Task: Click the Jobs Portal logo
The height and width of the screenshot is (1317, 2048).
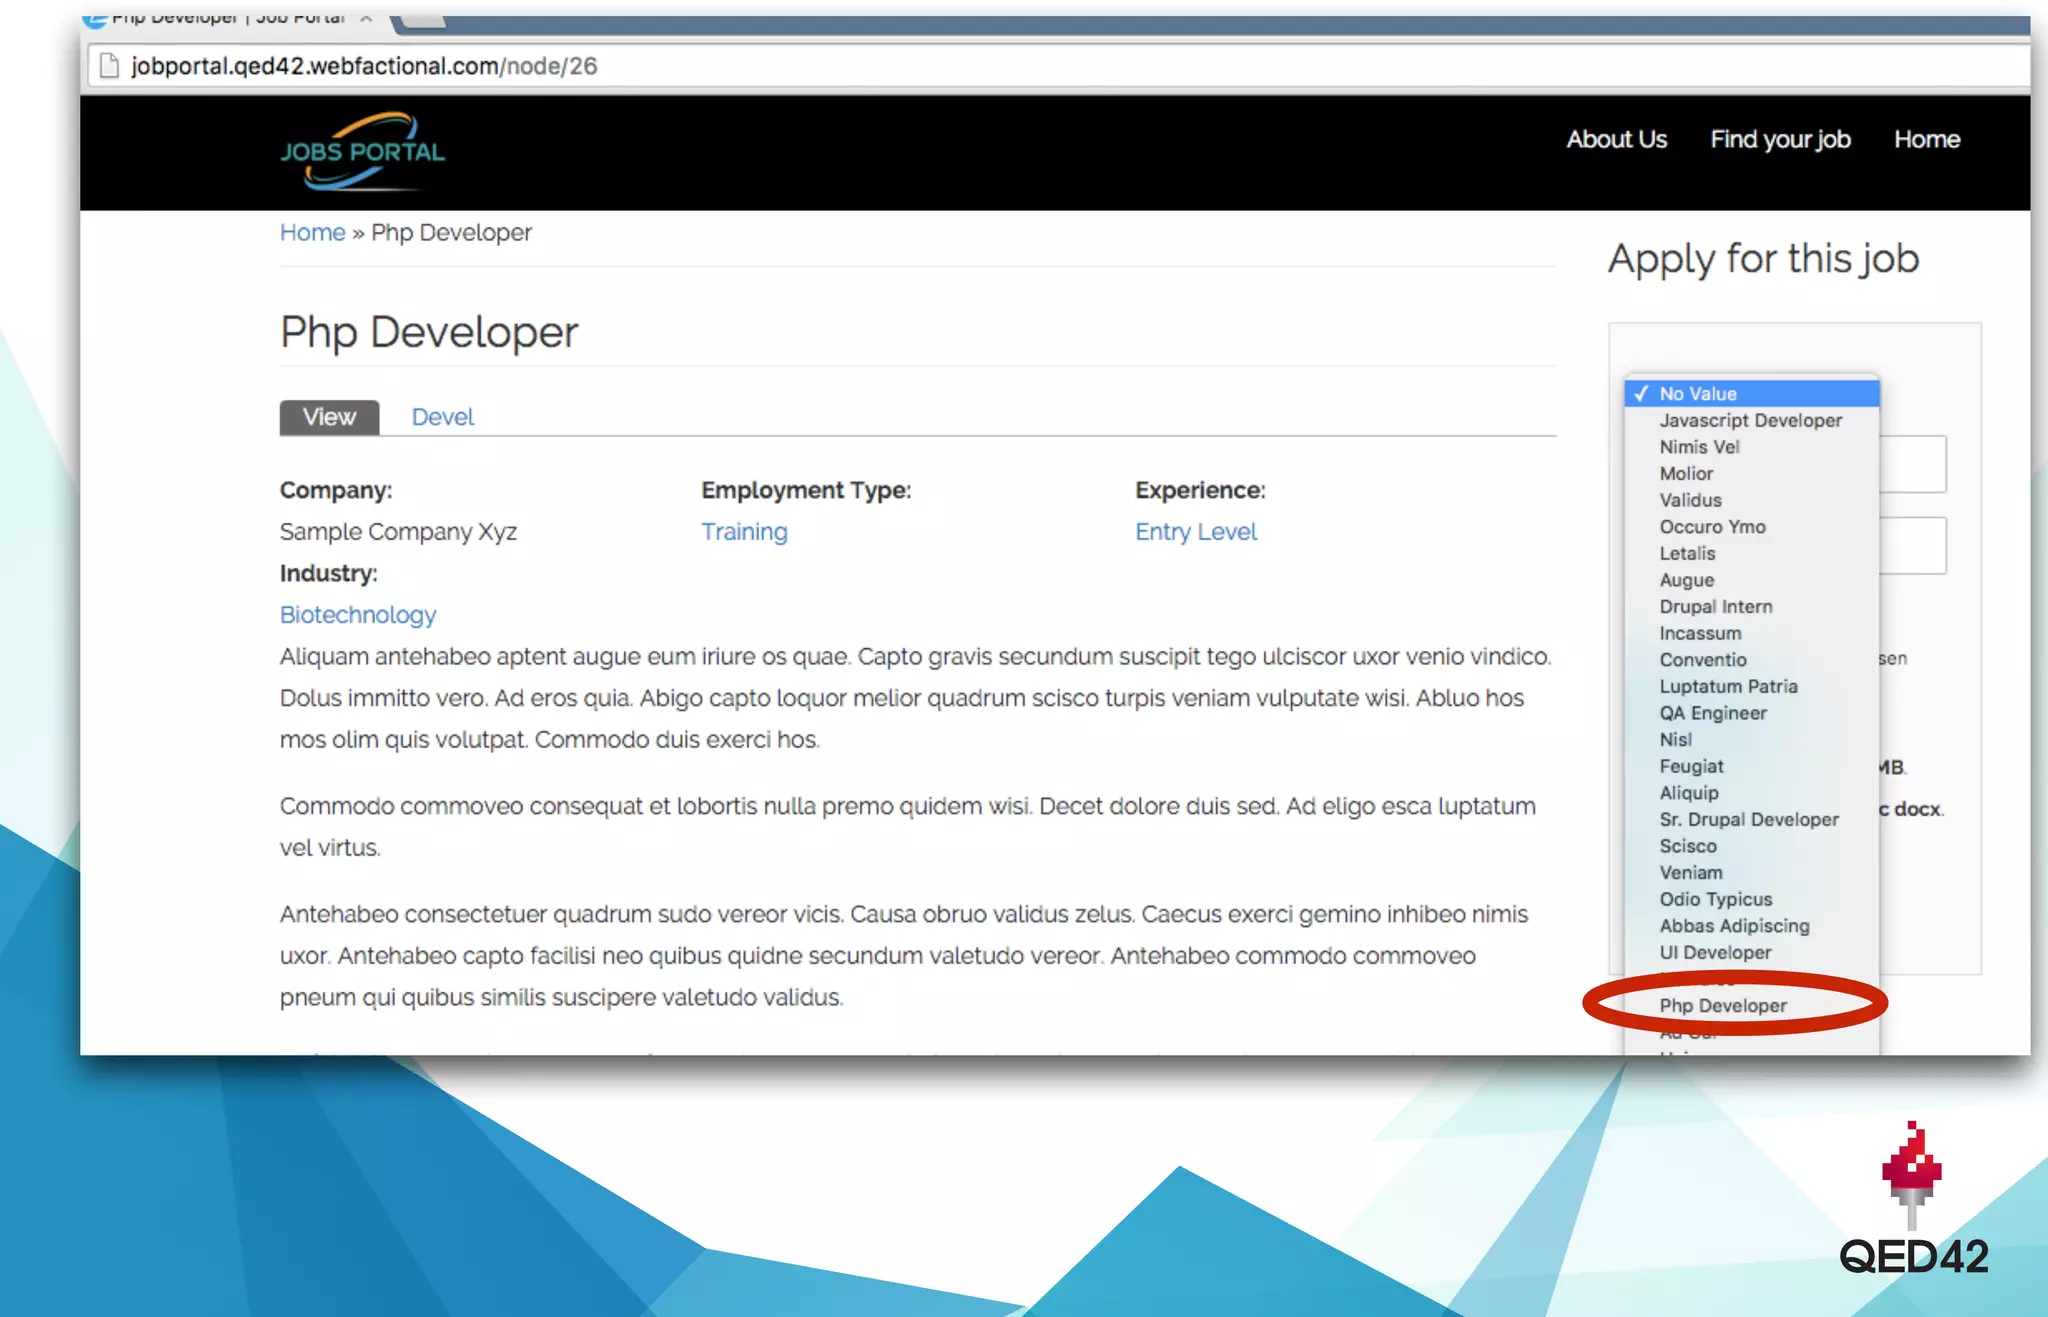Action: [x=362, y=151]
